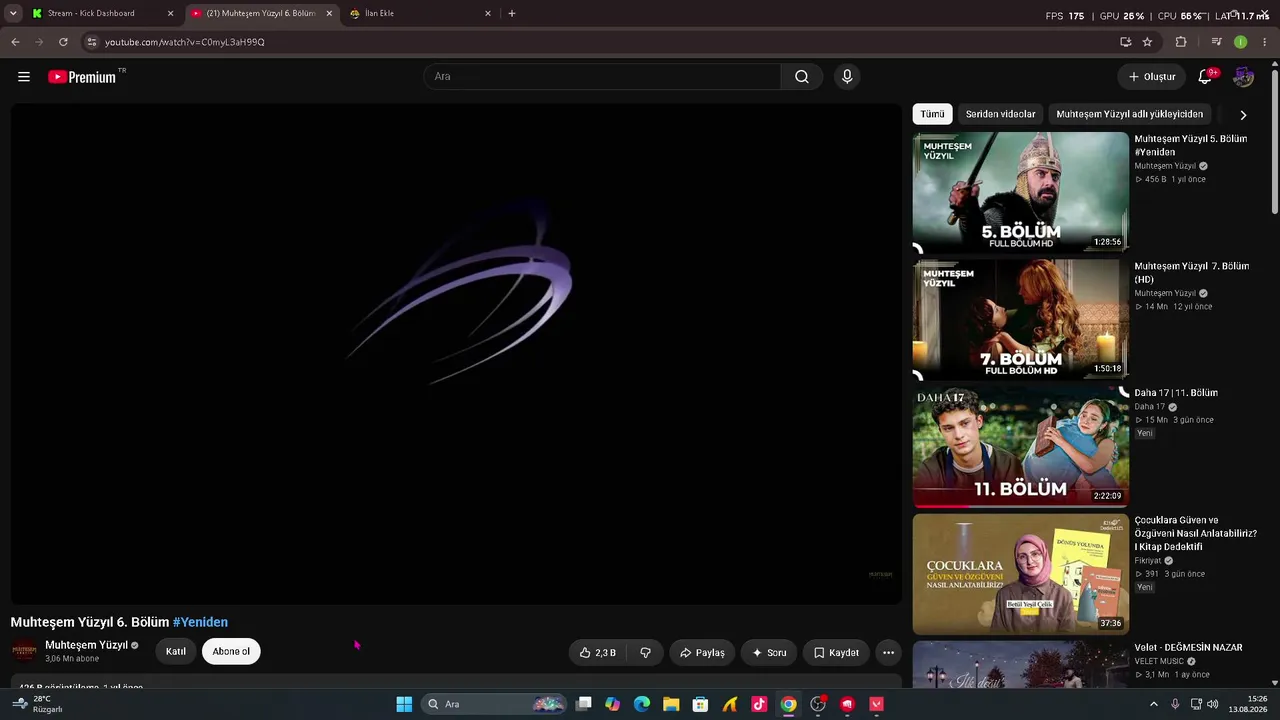Open Muhteşem Yüzyıl 5. Bölüm thumbnail
Screen dimensions: 1280x720
(1021, 192)
